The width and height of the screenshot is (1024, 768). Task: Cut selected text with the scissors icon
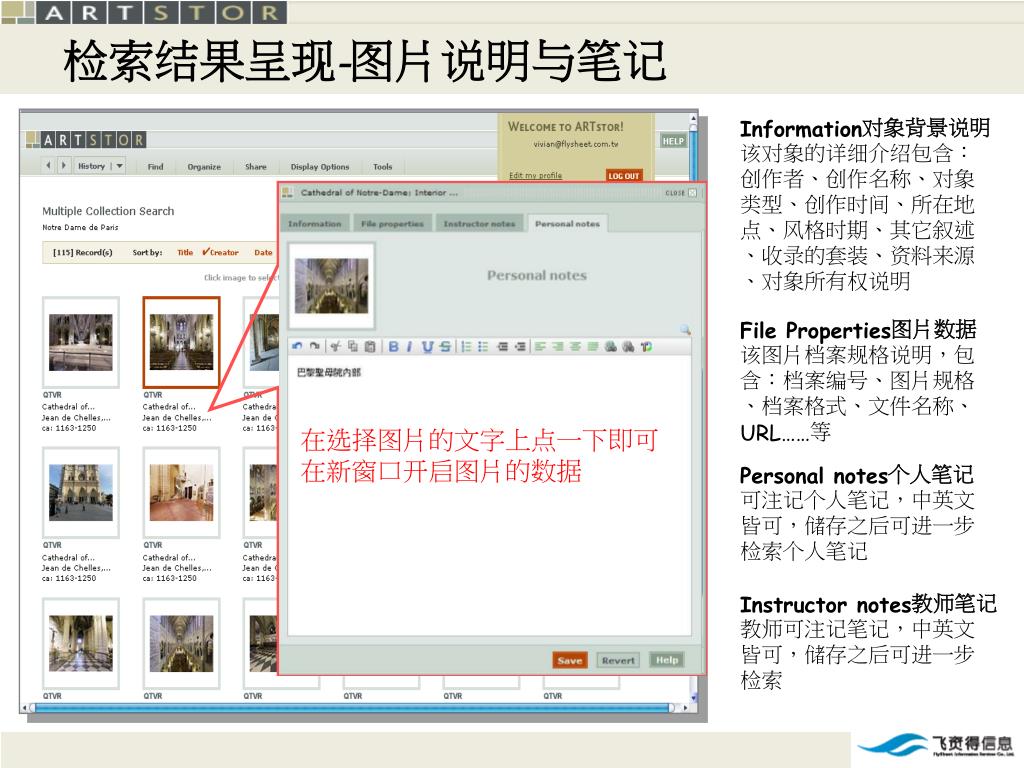coord(336,346)
